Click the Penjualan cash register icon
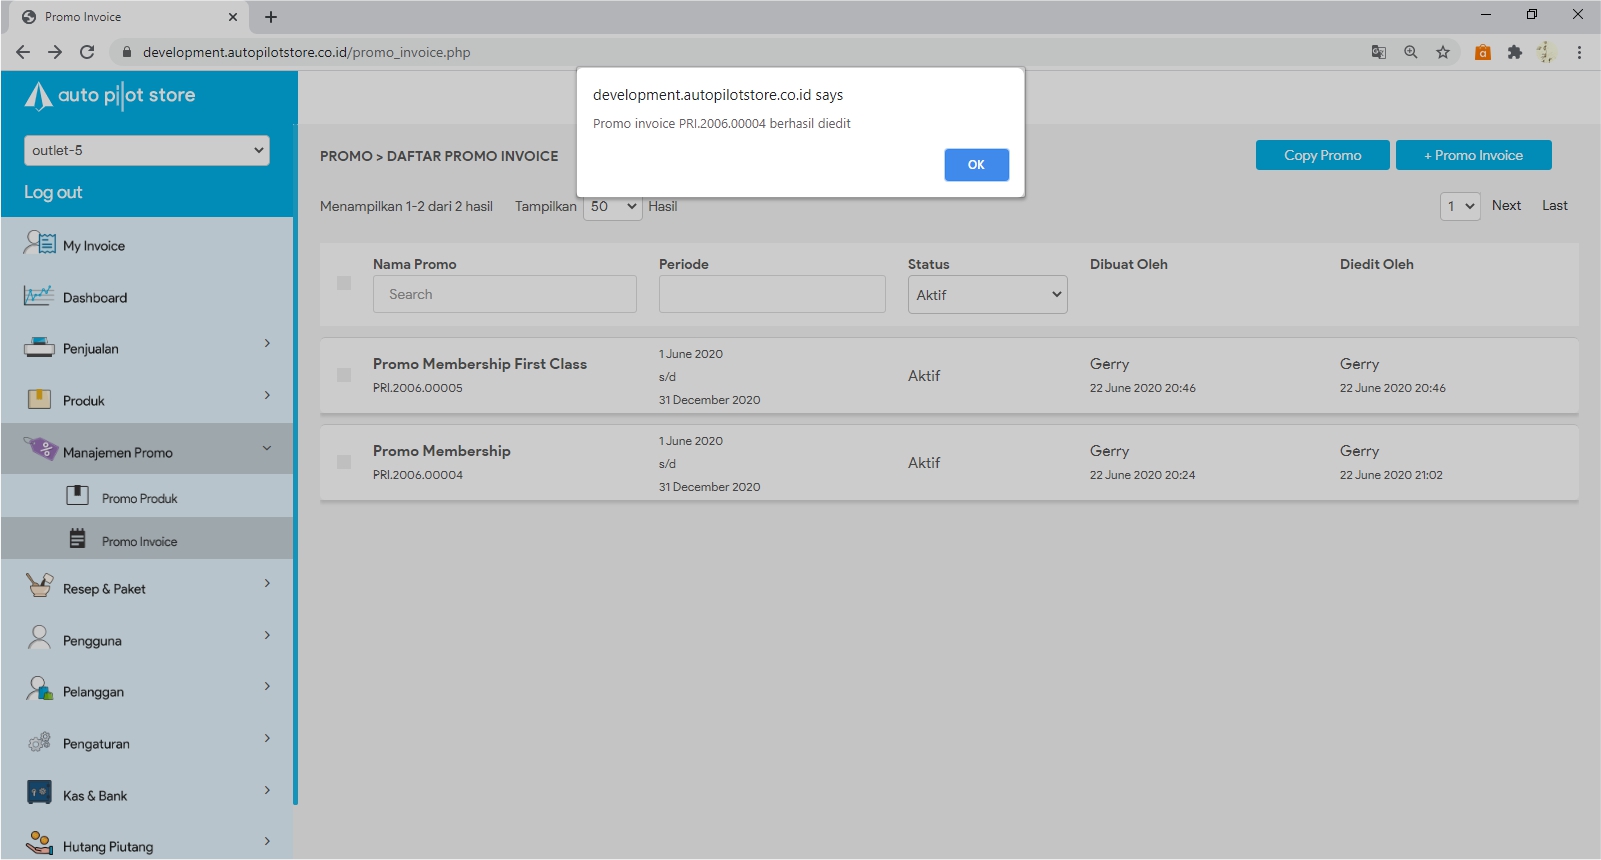This screenshot has height=860, width=1601. click(39, 348)
